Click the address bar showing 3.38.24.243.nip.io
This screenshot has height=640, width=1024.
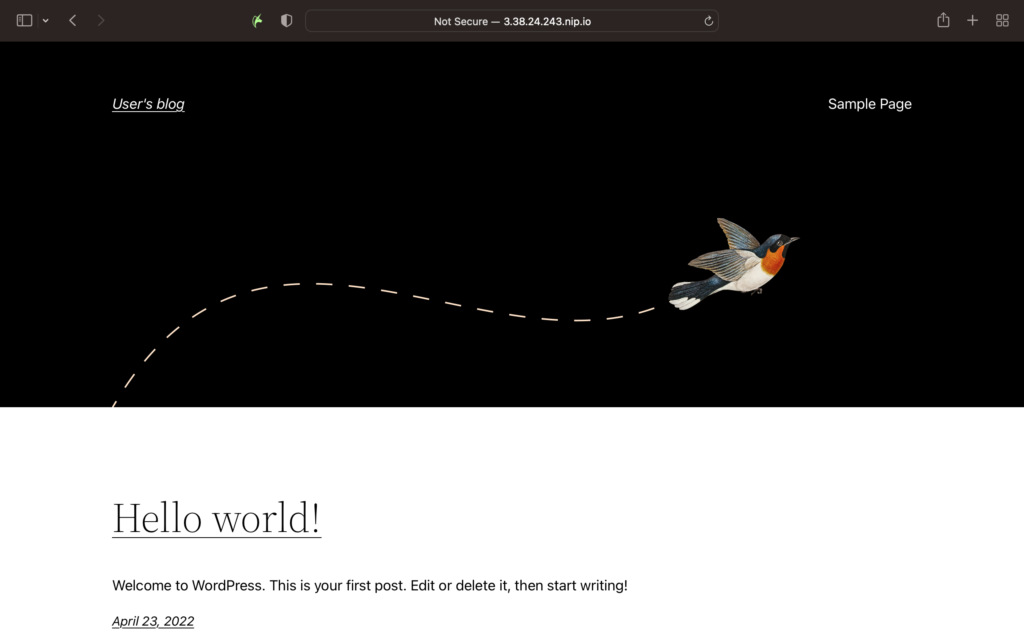coord(512,21)
